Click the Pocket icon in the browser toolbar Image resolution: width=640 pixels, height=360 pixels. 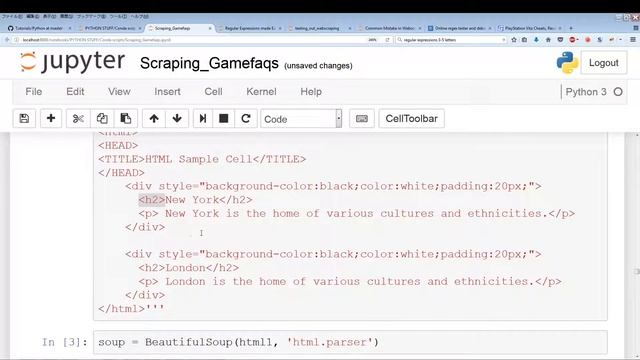[x=560, y=40]
